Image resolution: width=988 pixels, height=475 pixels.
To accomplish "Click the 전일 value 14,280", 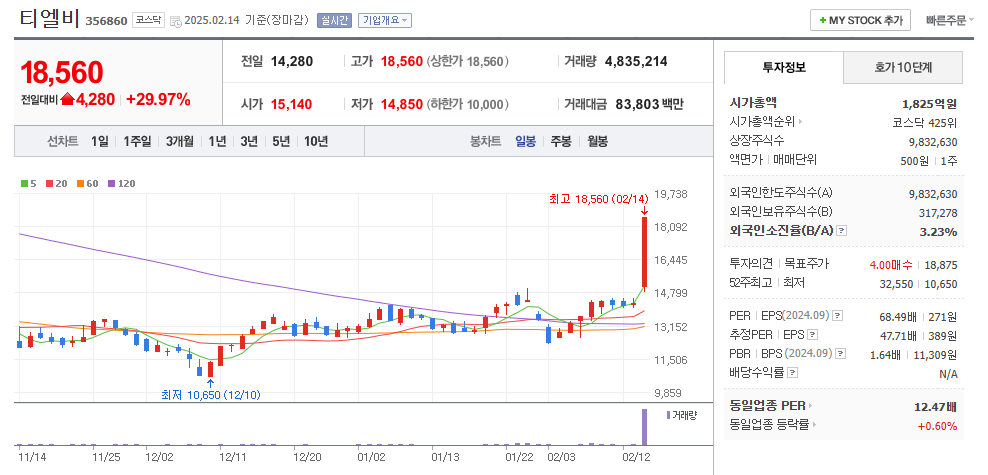I will [x=292, y=62].
